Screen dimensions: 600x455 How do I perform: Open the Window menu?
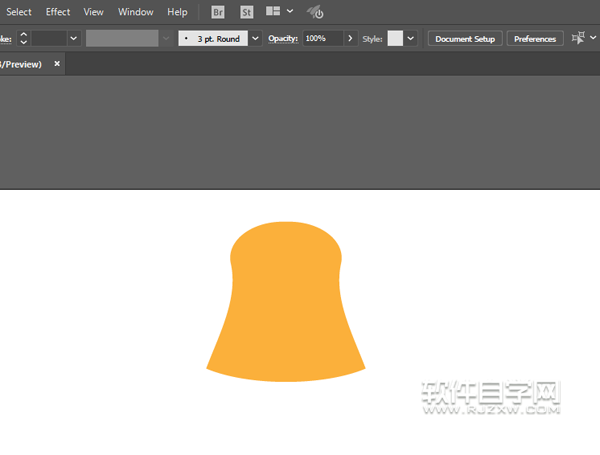[x=136, y=12]
